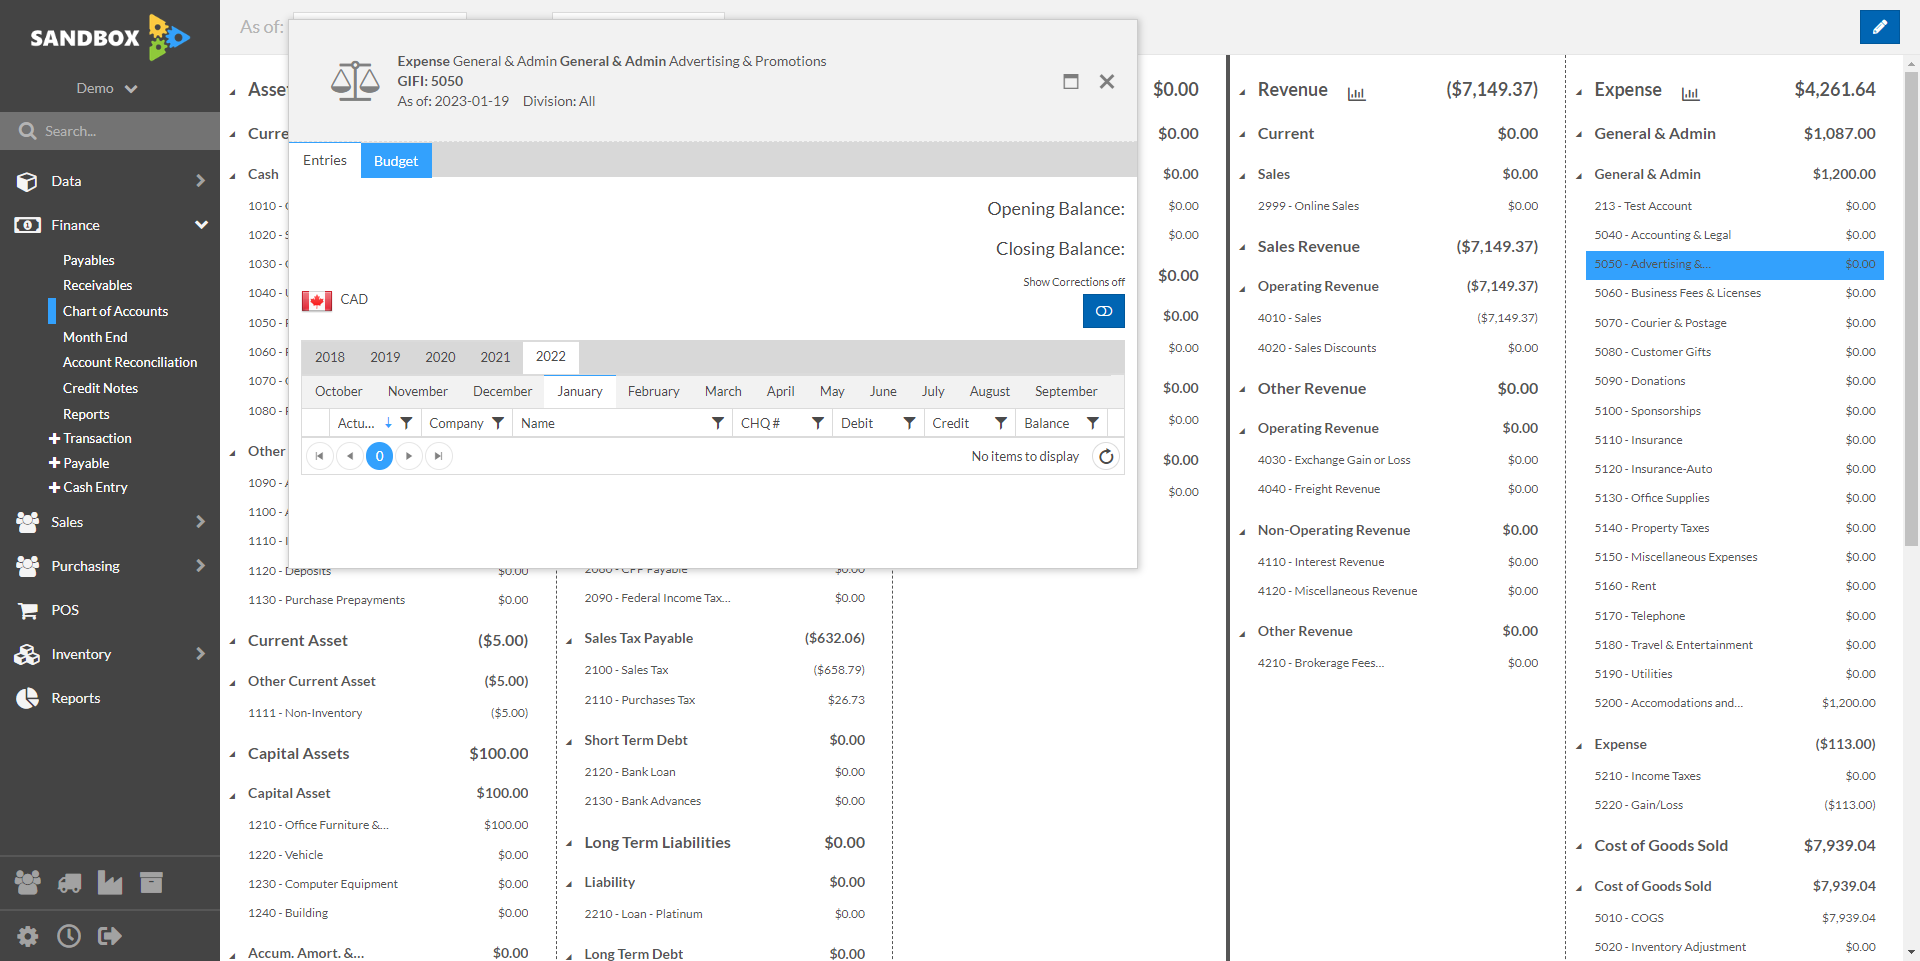Refresh the entries grid
1920x961 pixels.
coord(1106,456)
